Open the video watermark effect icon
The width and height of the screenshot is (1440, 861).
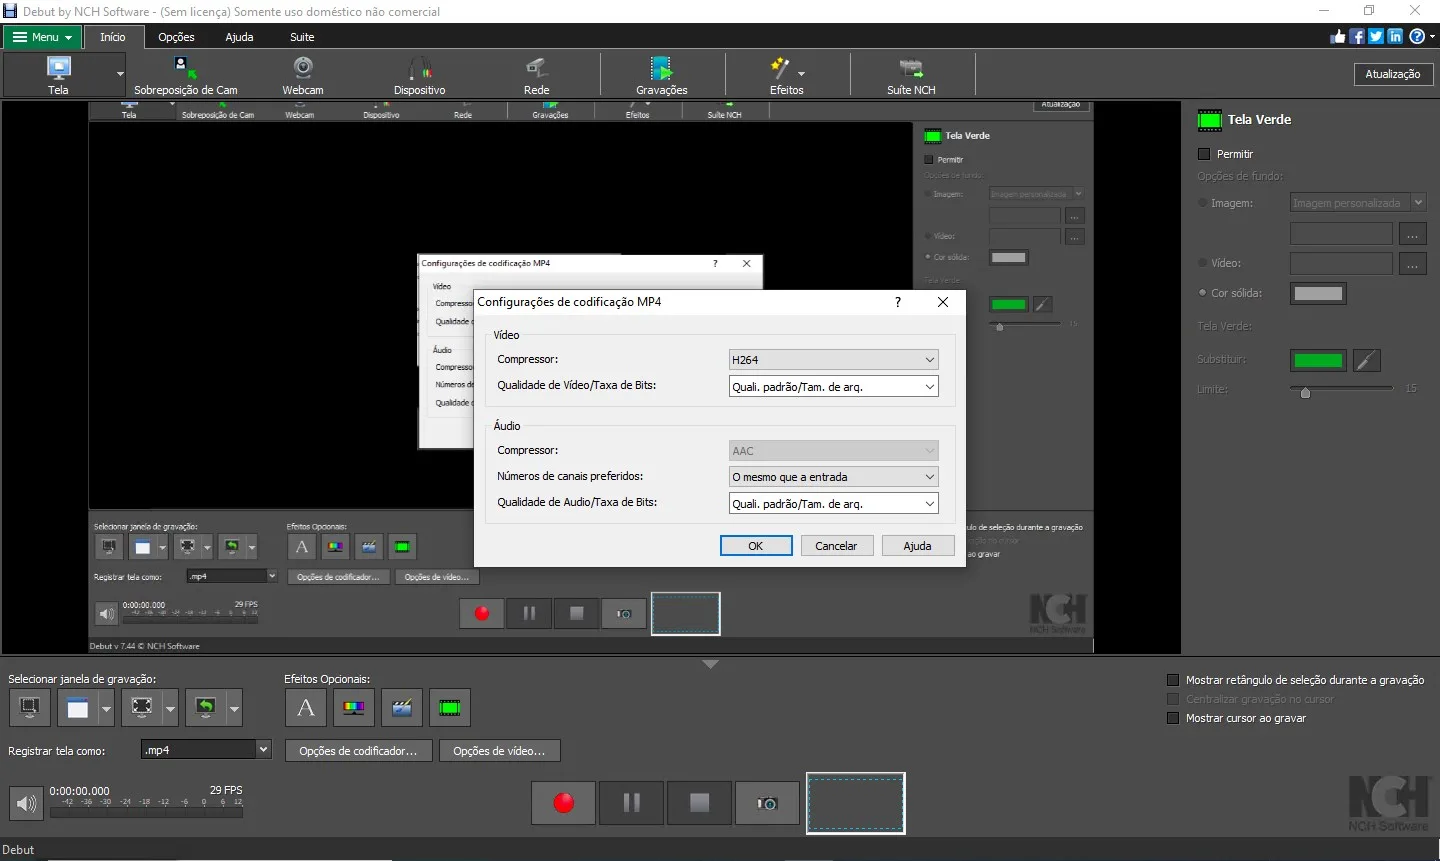click(402, 708)
